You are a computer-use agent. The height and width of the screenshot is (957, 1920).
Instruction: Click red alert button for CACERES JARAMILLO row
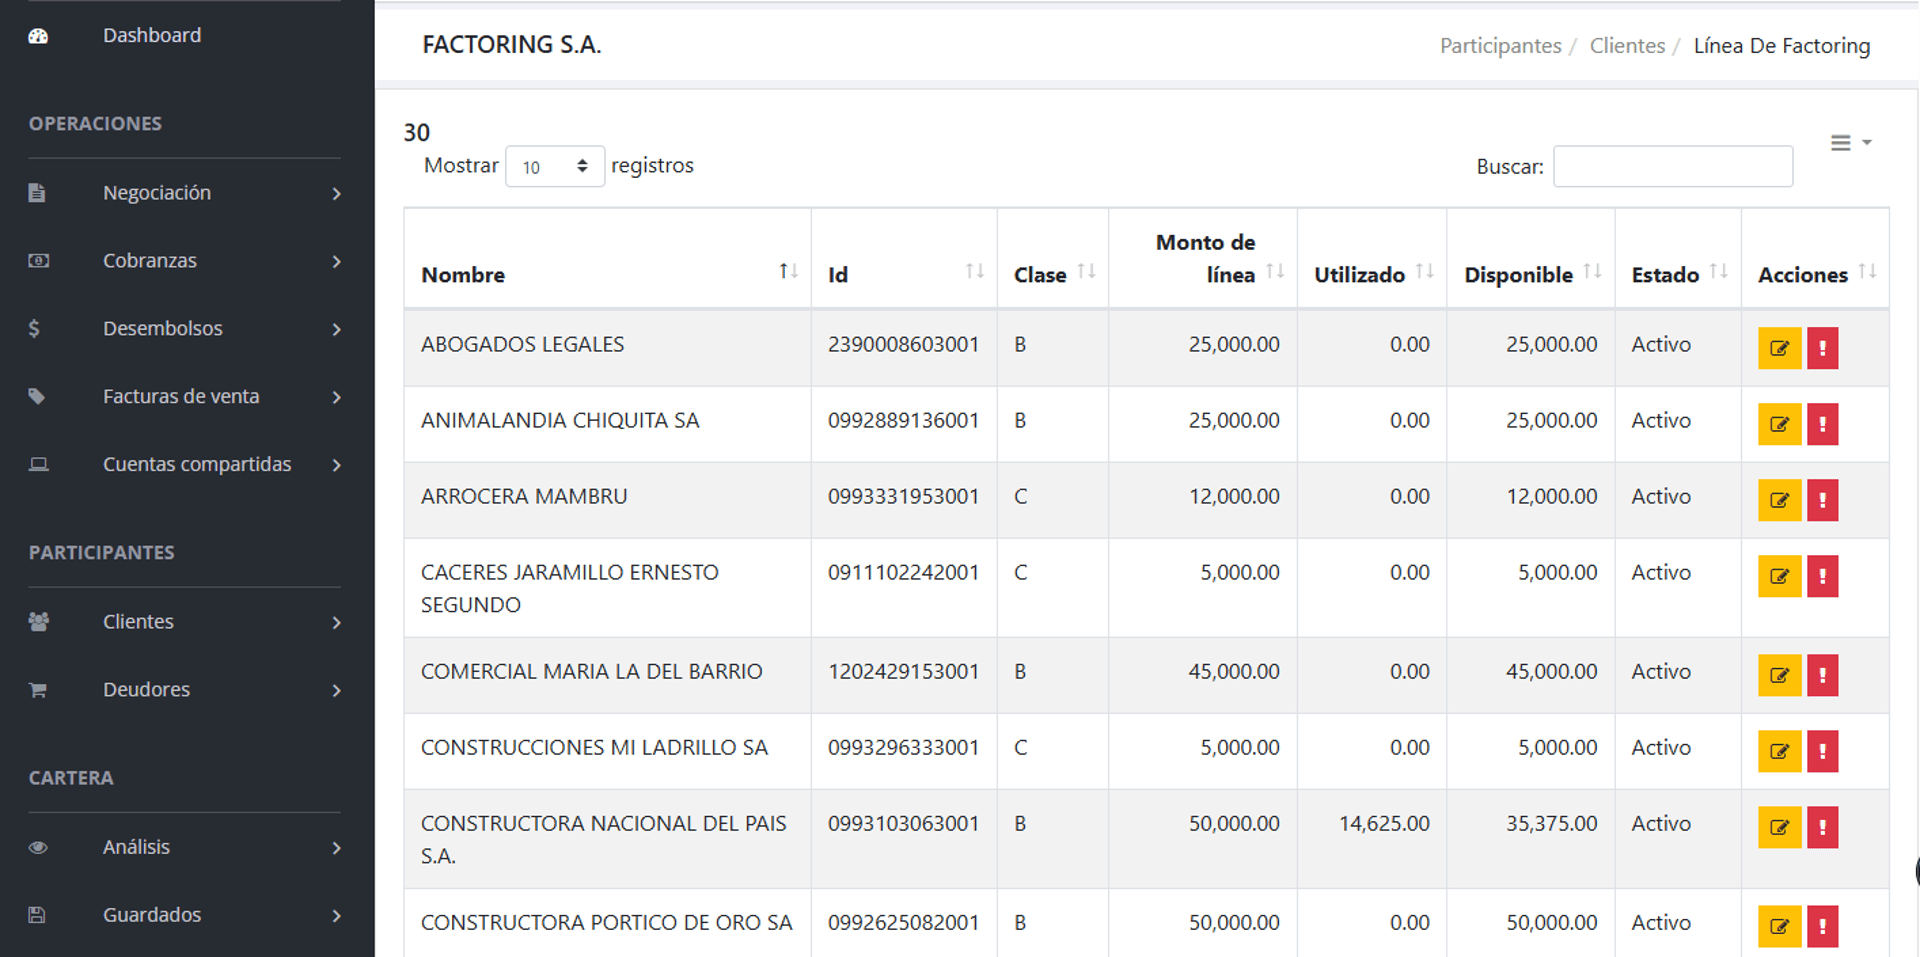pos(1822,576)
